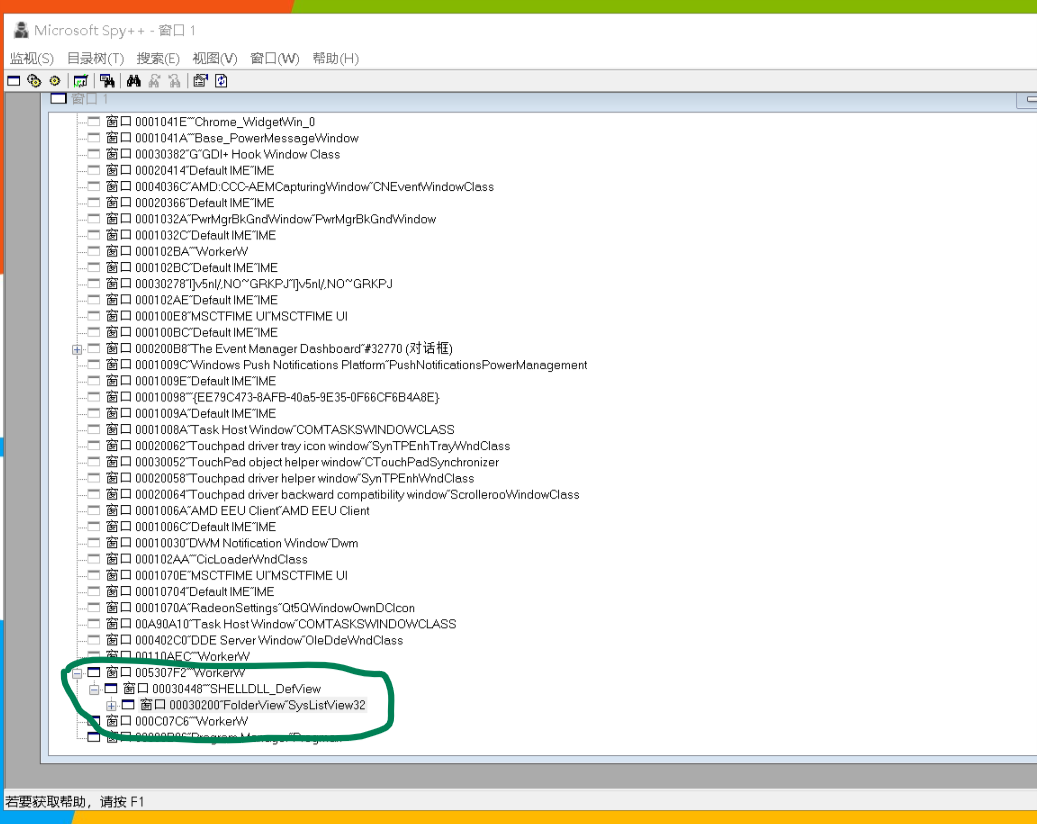Expand the 00030200 FolderView SysListView32 node
1037x824 pixels.
pos(111,706)
